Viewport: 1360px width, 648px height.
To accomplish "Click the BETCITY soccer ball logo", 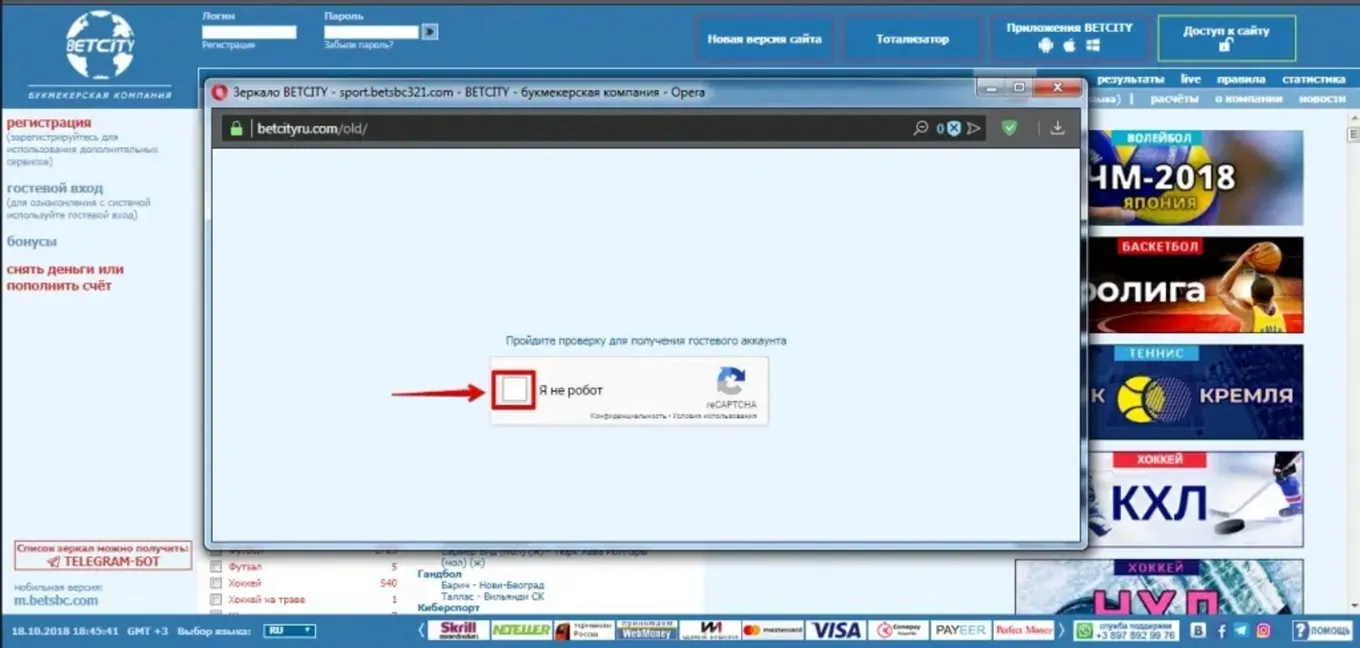I will [100, 44].
